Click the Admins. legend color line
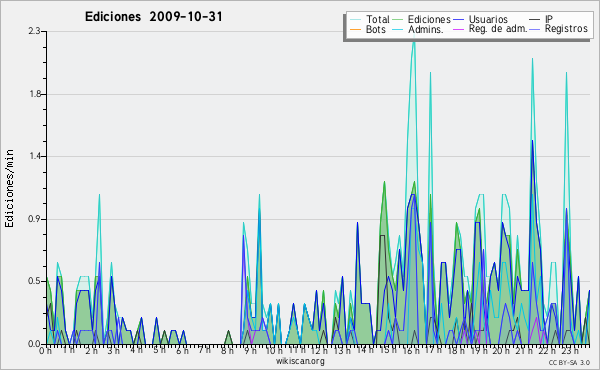 pyautogui.click(x=398, y=29)
